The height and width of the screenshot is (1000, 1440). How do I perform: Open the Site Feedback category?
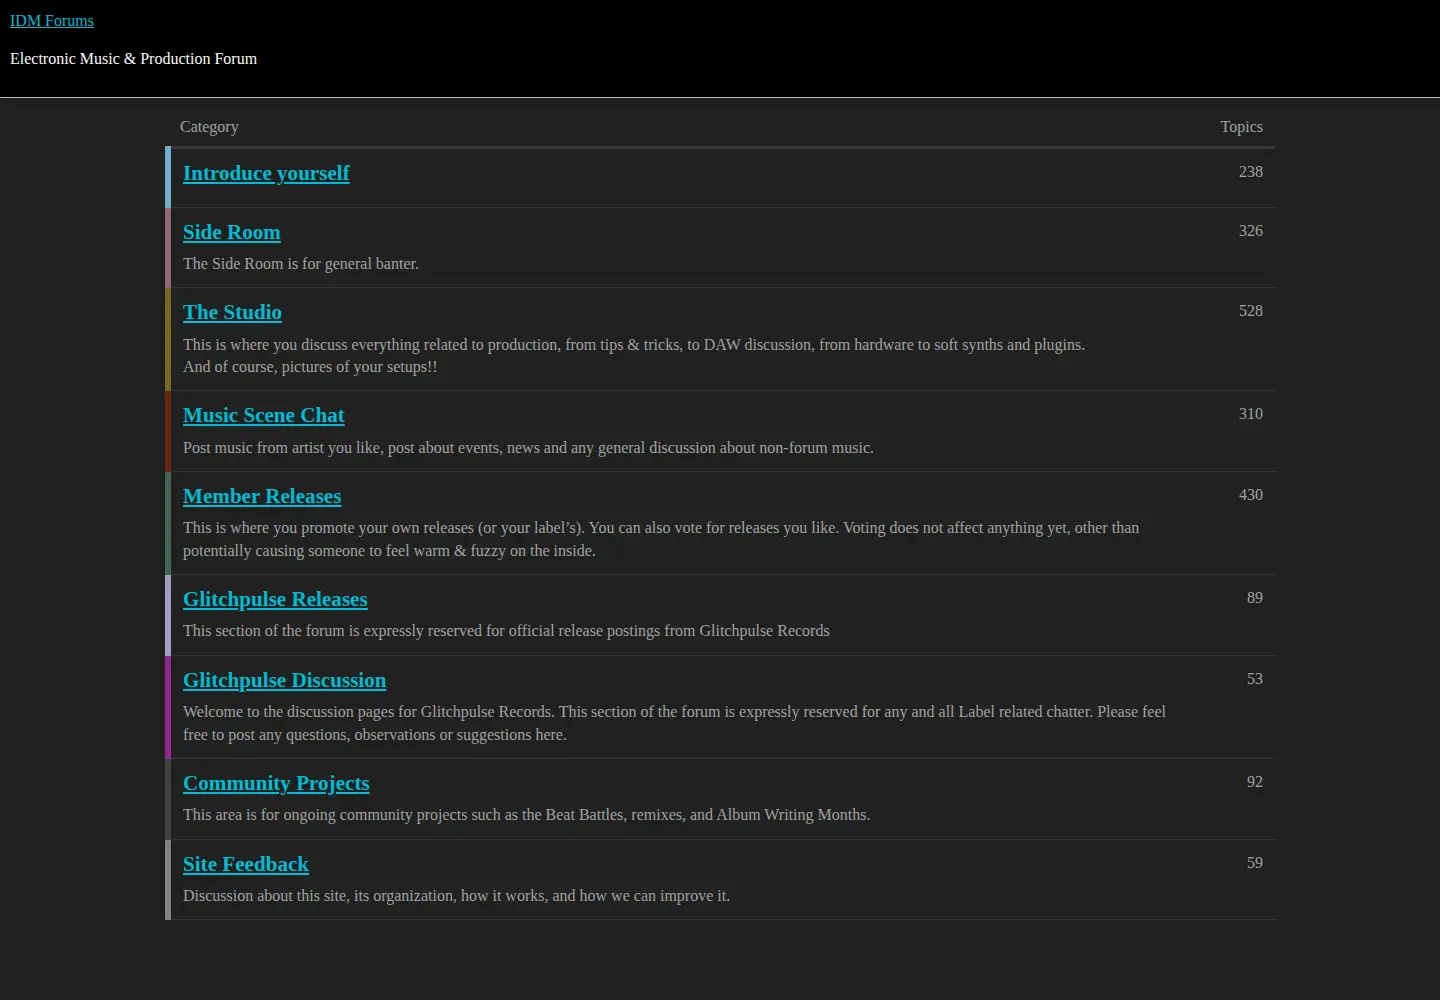pyautogui.click(x=246, y=864)
